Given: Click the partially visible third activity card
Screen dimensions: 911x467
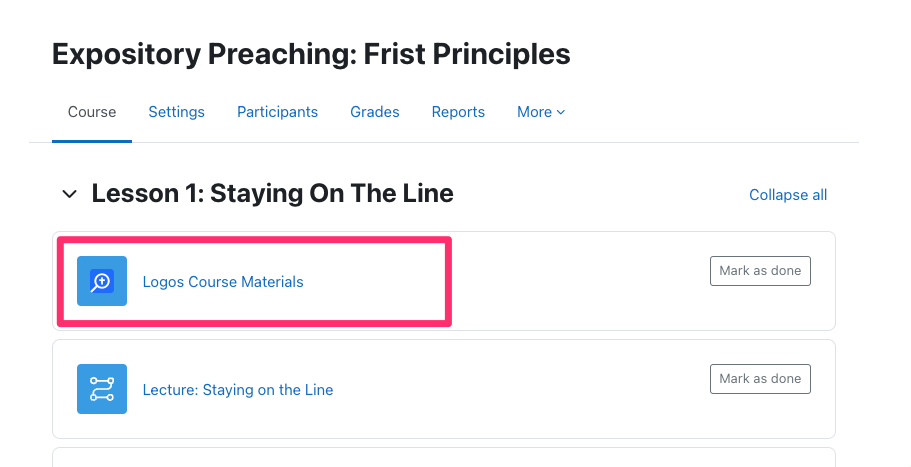Looking at the screenshot, I should tap(444, 457).
